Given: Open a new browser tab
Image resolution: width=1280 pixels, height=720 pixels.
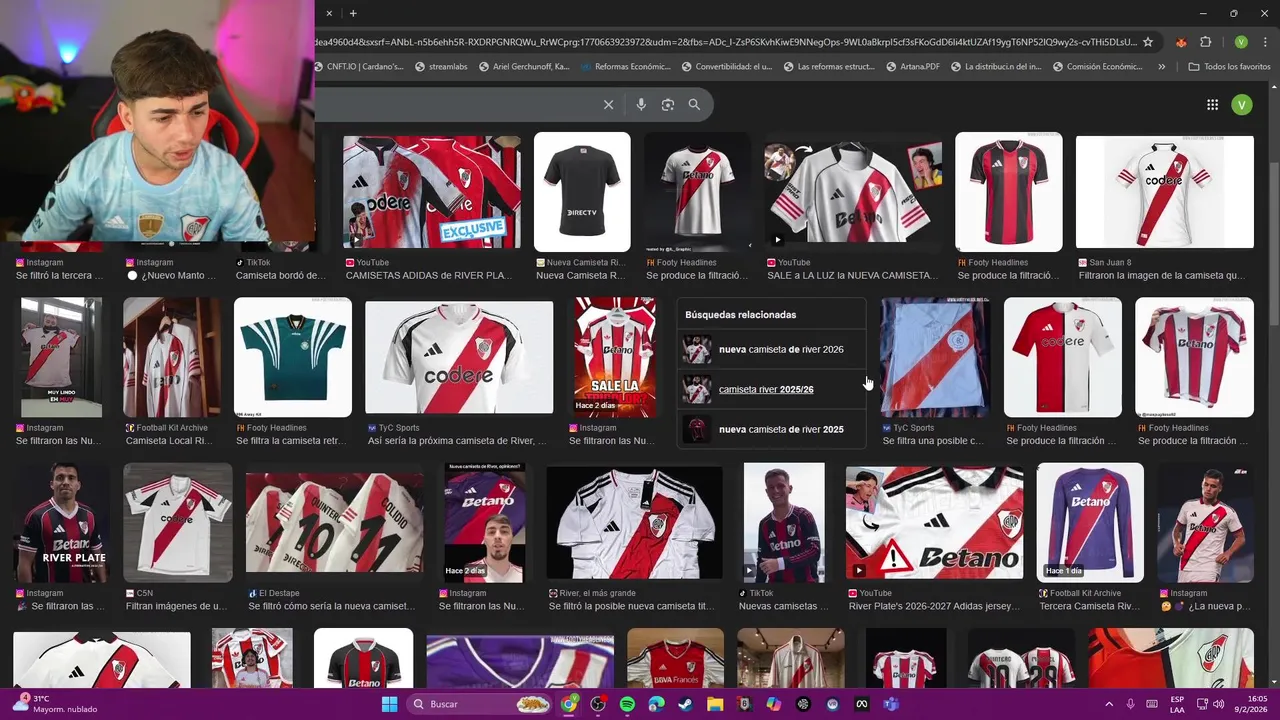Looking at the screenshot, I should tap(353, 13).
